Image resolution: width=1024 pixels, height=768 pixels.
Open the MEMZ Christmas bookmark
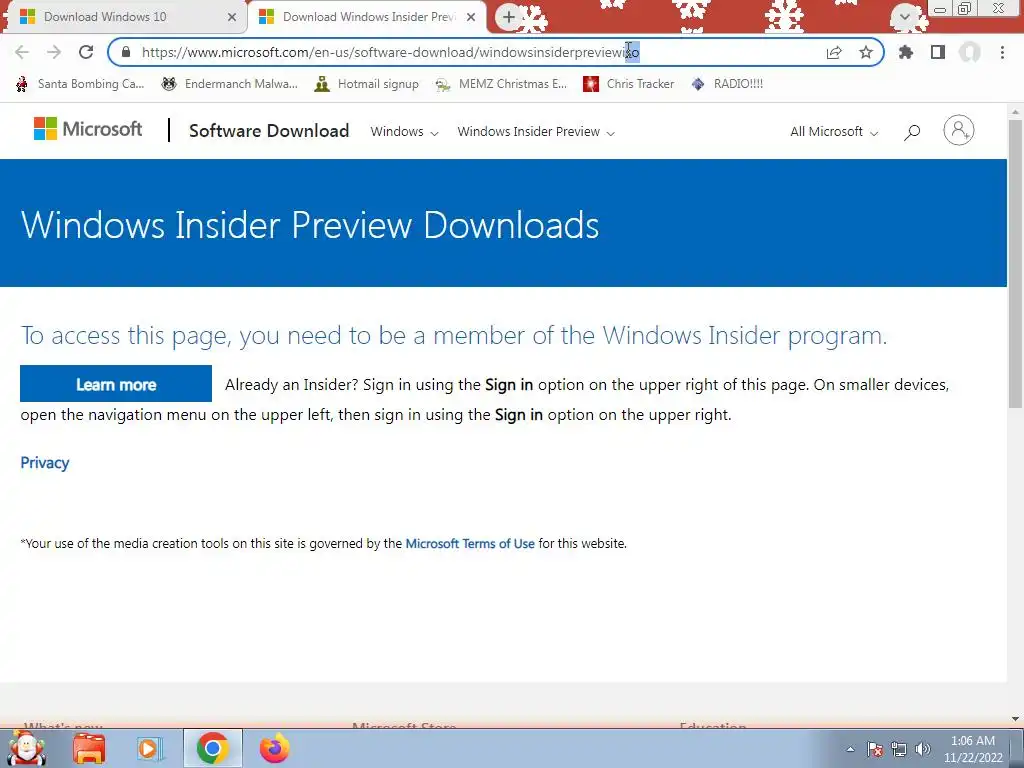(501, 84)
